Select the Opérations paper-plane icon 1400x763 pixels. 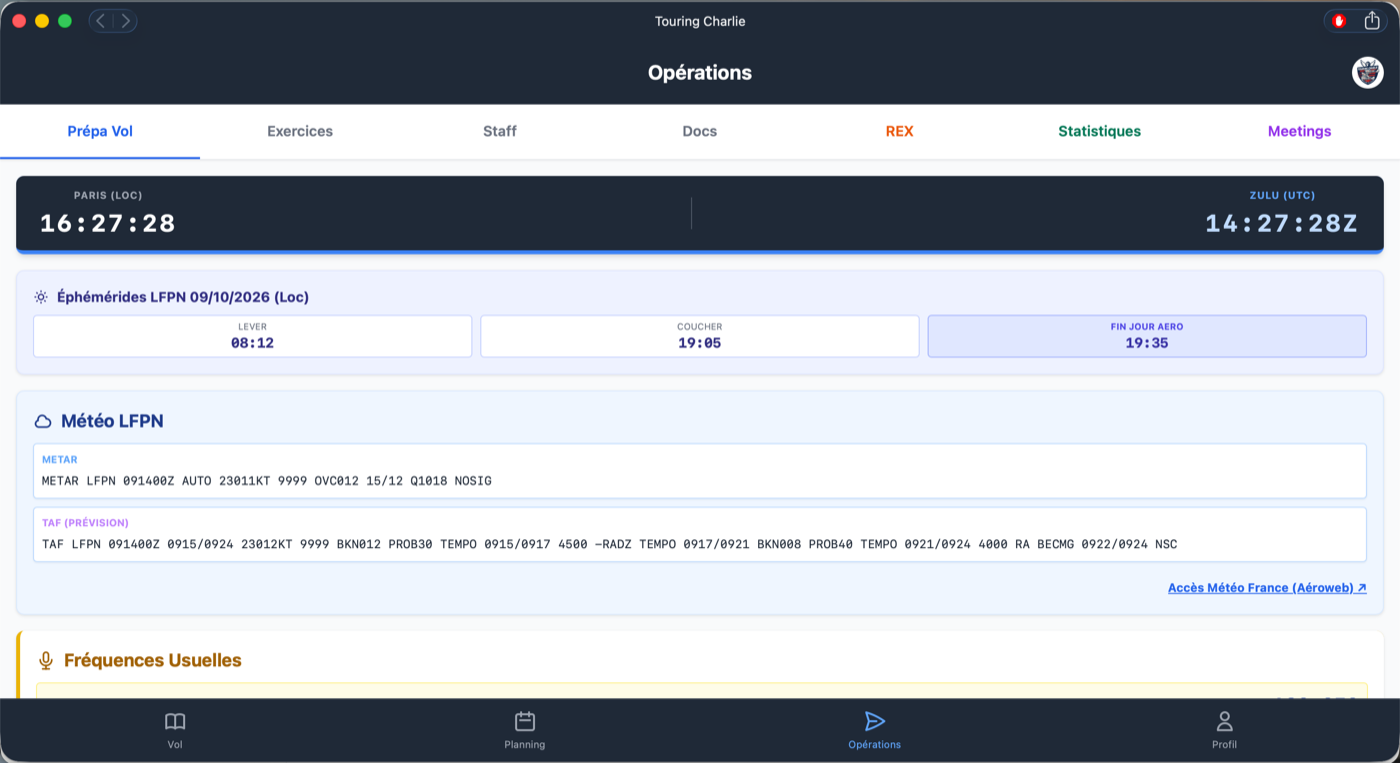point(875,722)
